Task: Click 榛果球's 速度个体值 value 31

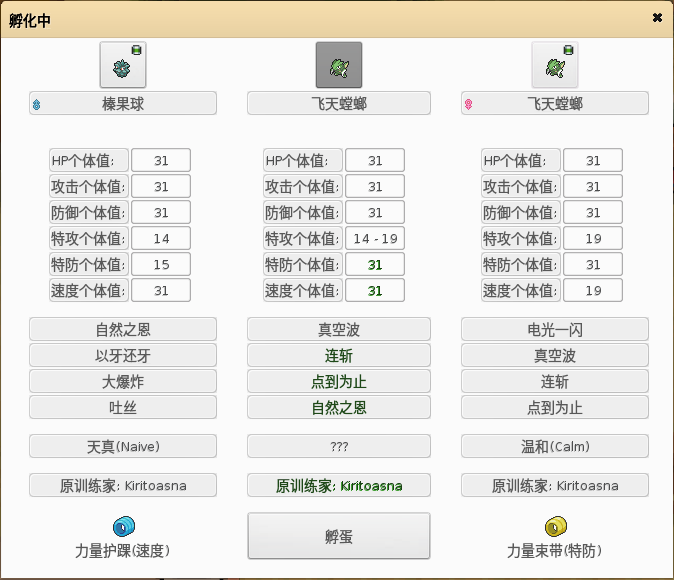Action: [161, 290]
